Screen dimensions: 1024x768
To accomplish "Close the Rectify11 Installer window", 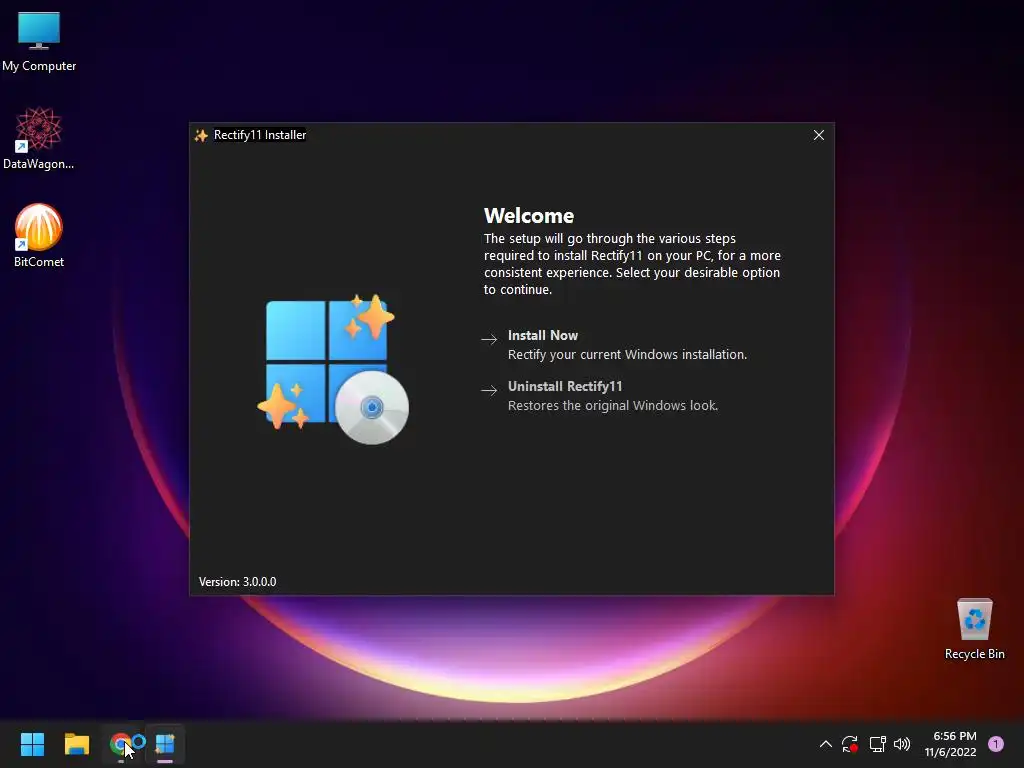I will (x=818, y=135).
